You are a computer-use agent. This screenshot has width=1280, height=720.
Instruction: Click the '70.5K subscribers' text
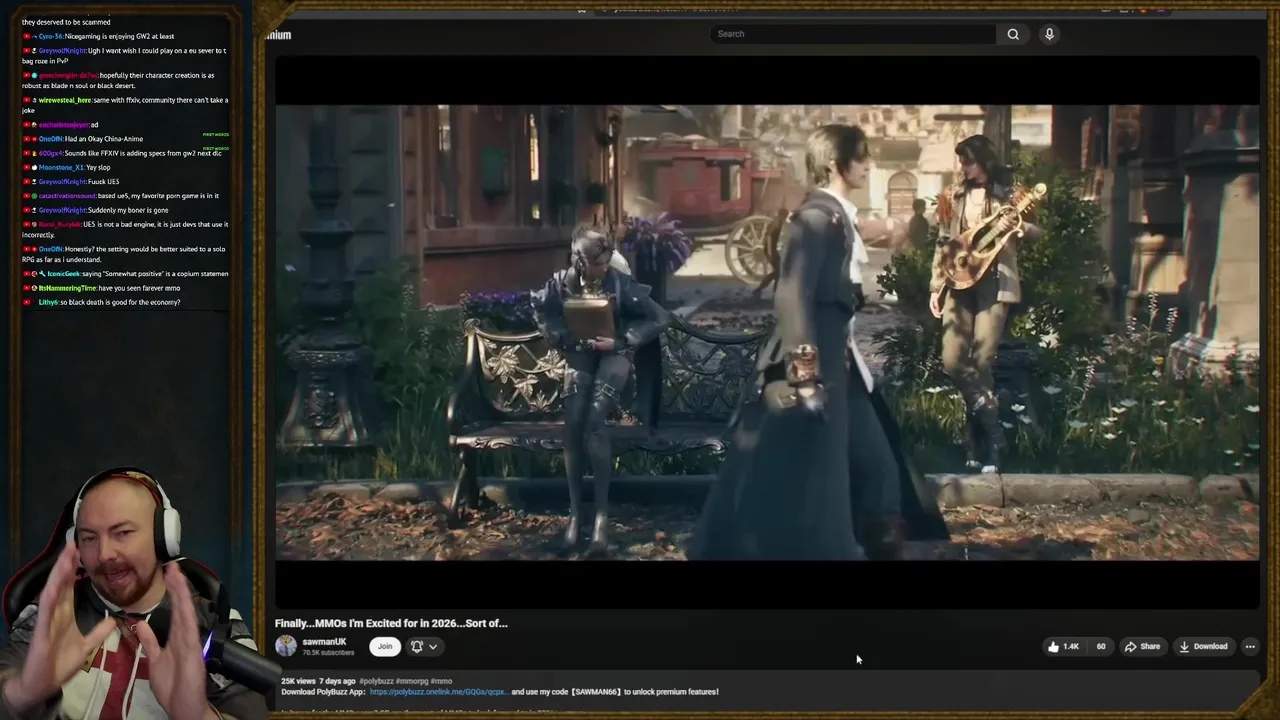tap(328, 653)
